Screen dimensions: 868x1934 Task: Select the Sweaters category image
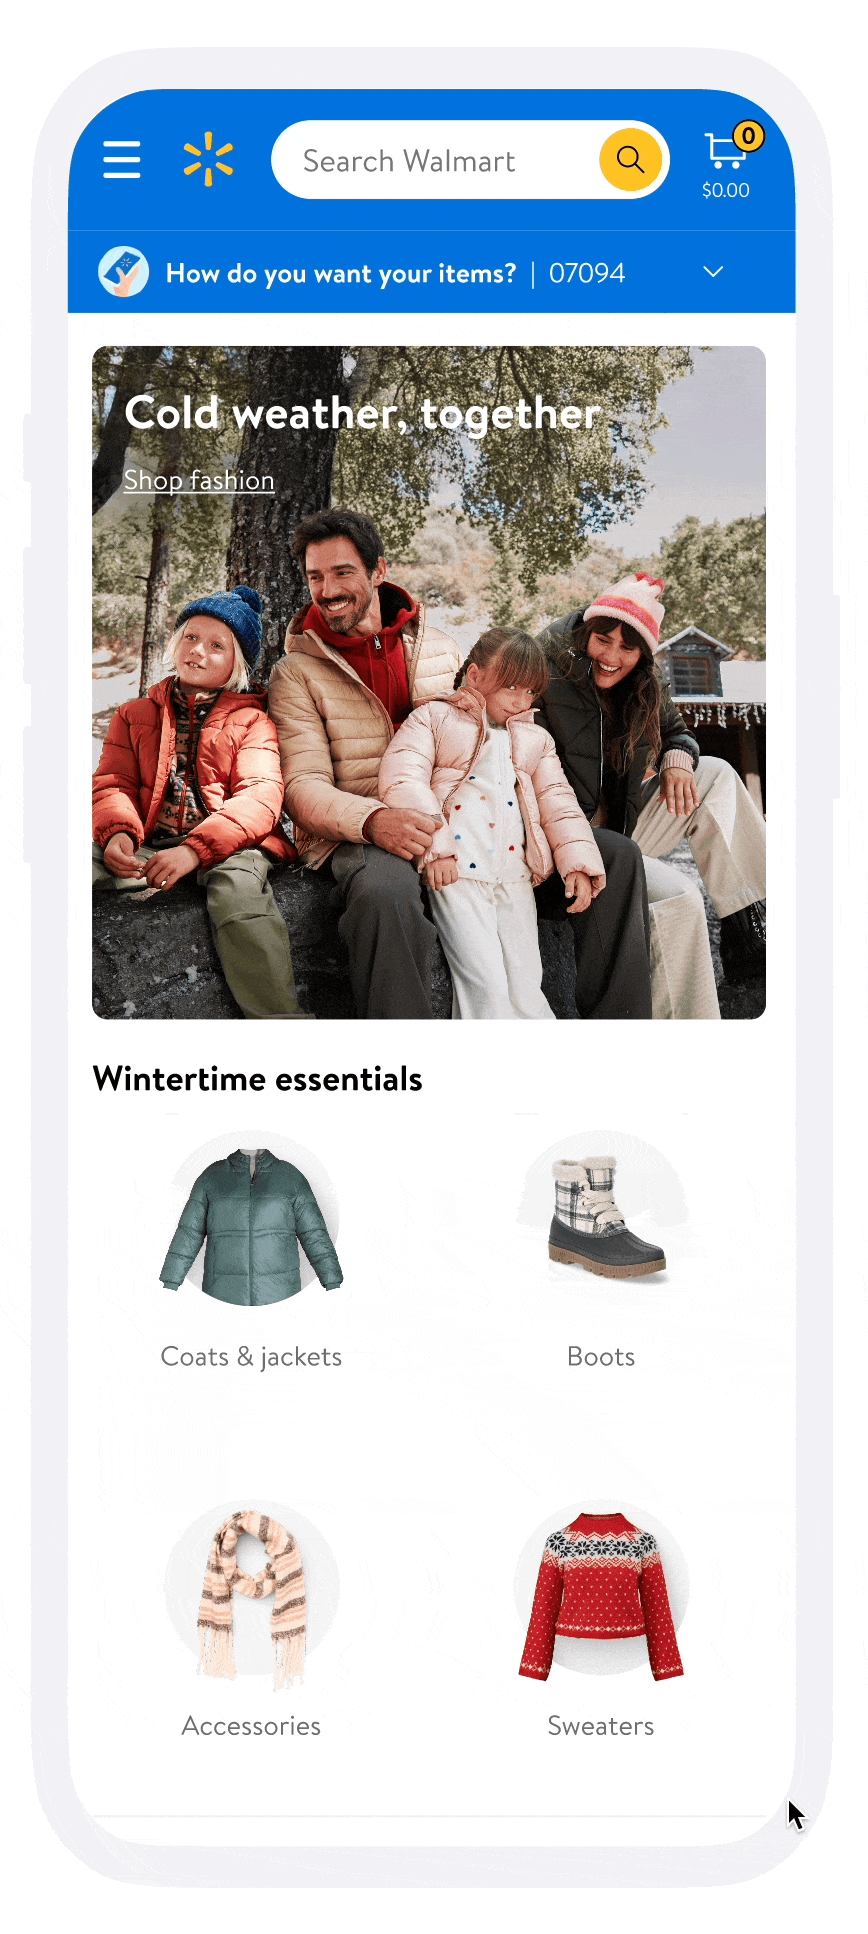[601, 1594]
